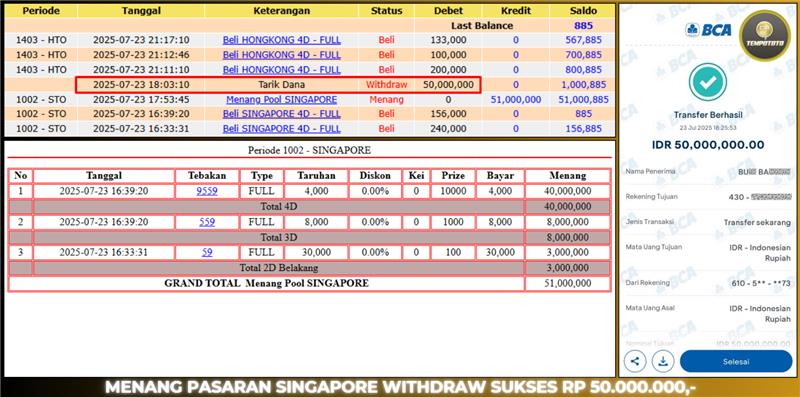Select the Tarik Dana text

pos(282,85)
